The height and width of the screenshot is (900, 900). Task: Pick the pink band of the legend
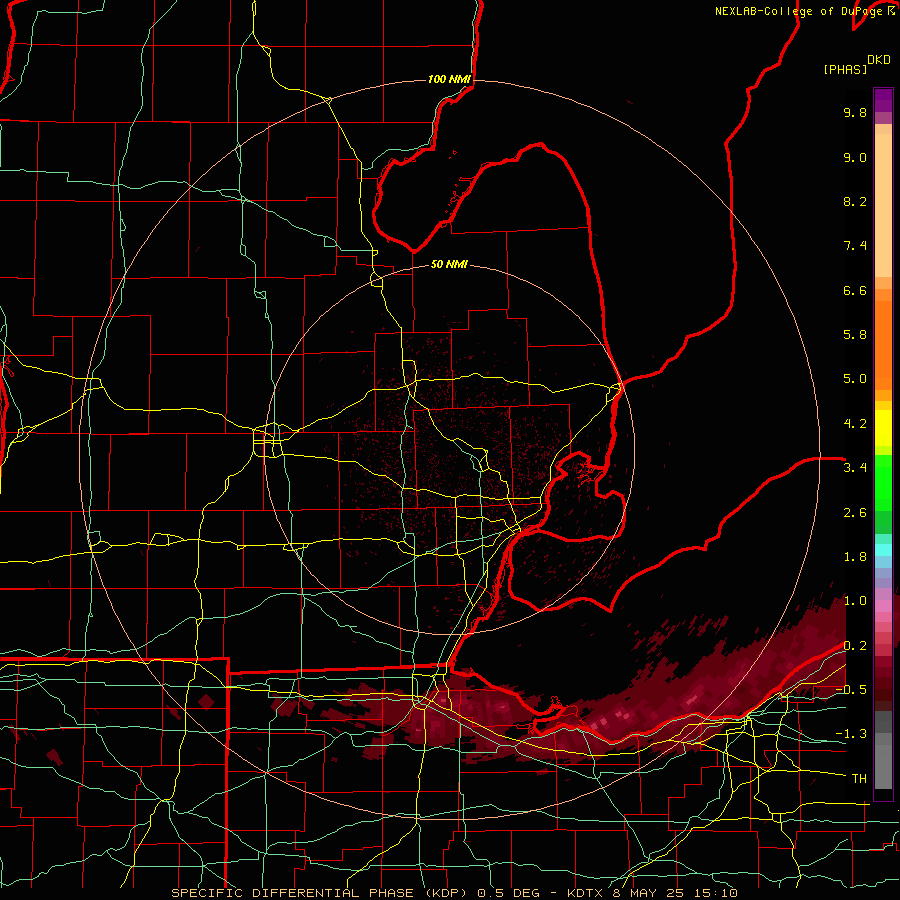883,606
